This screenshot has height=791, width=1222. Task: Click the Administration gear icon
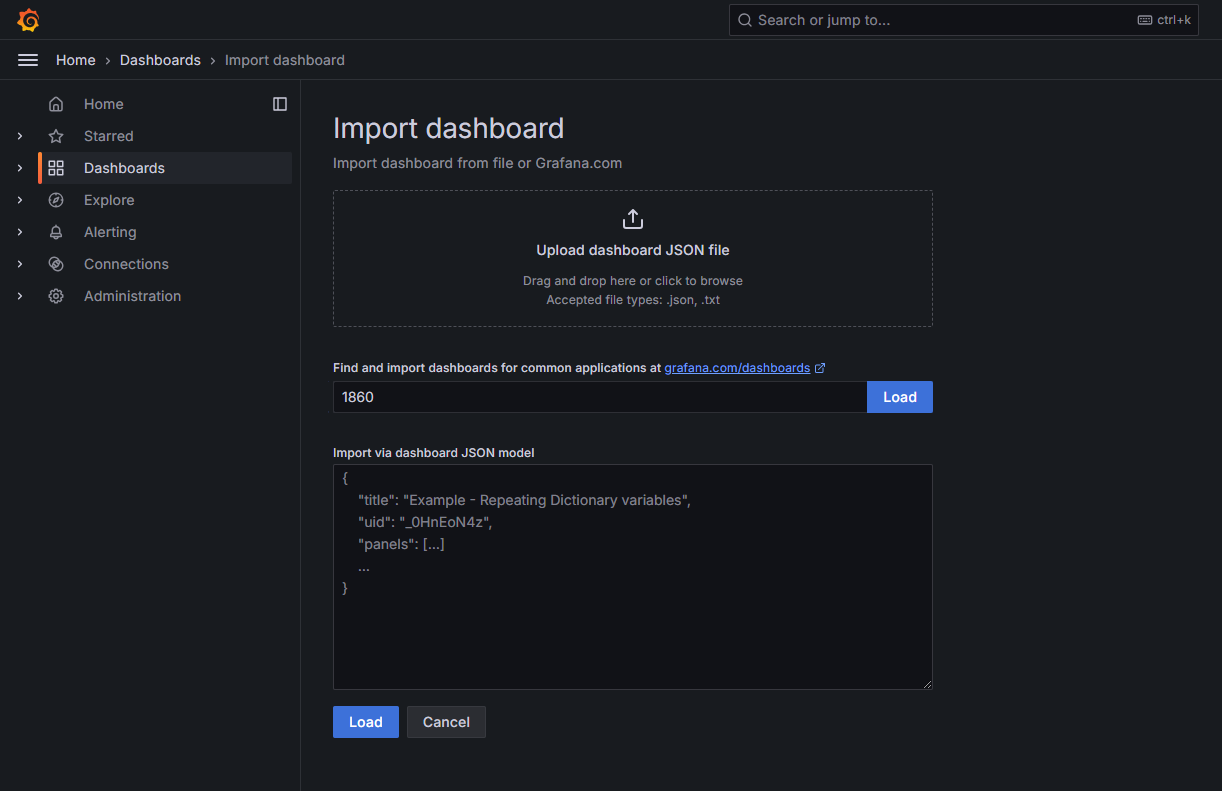pyautogui.click(x=56, y=296)
